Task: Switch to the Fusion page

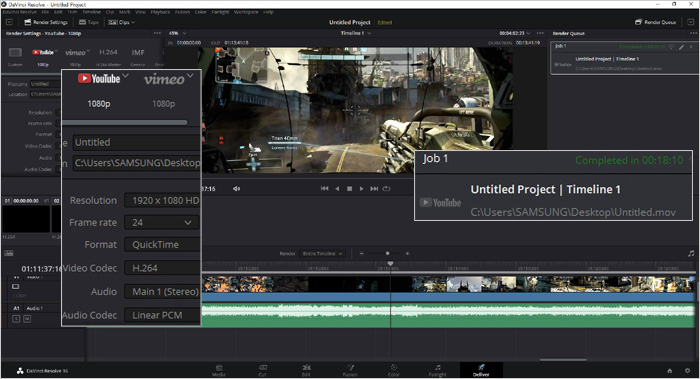Action: point(350,370)
